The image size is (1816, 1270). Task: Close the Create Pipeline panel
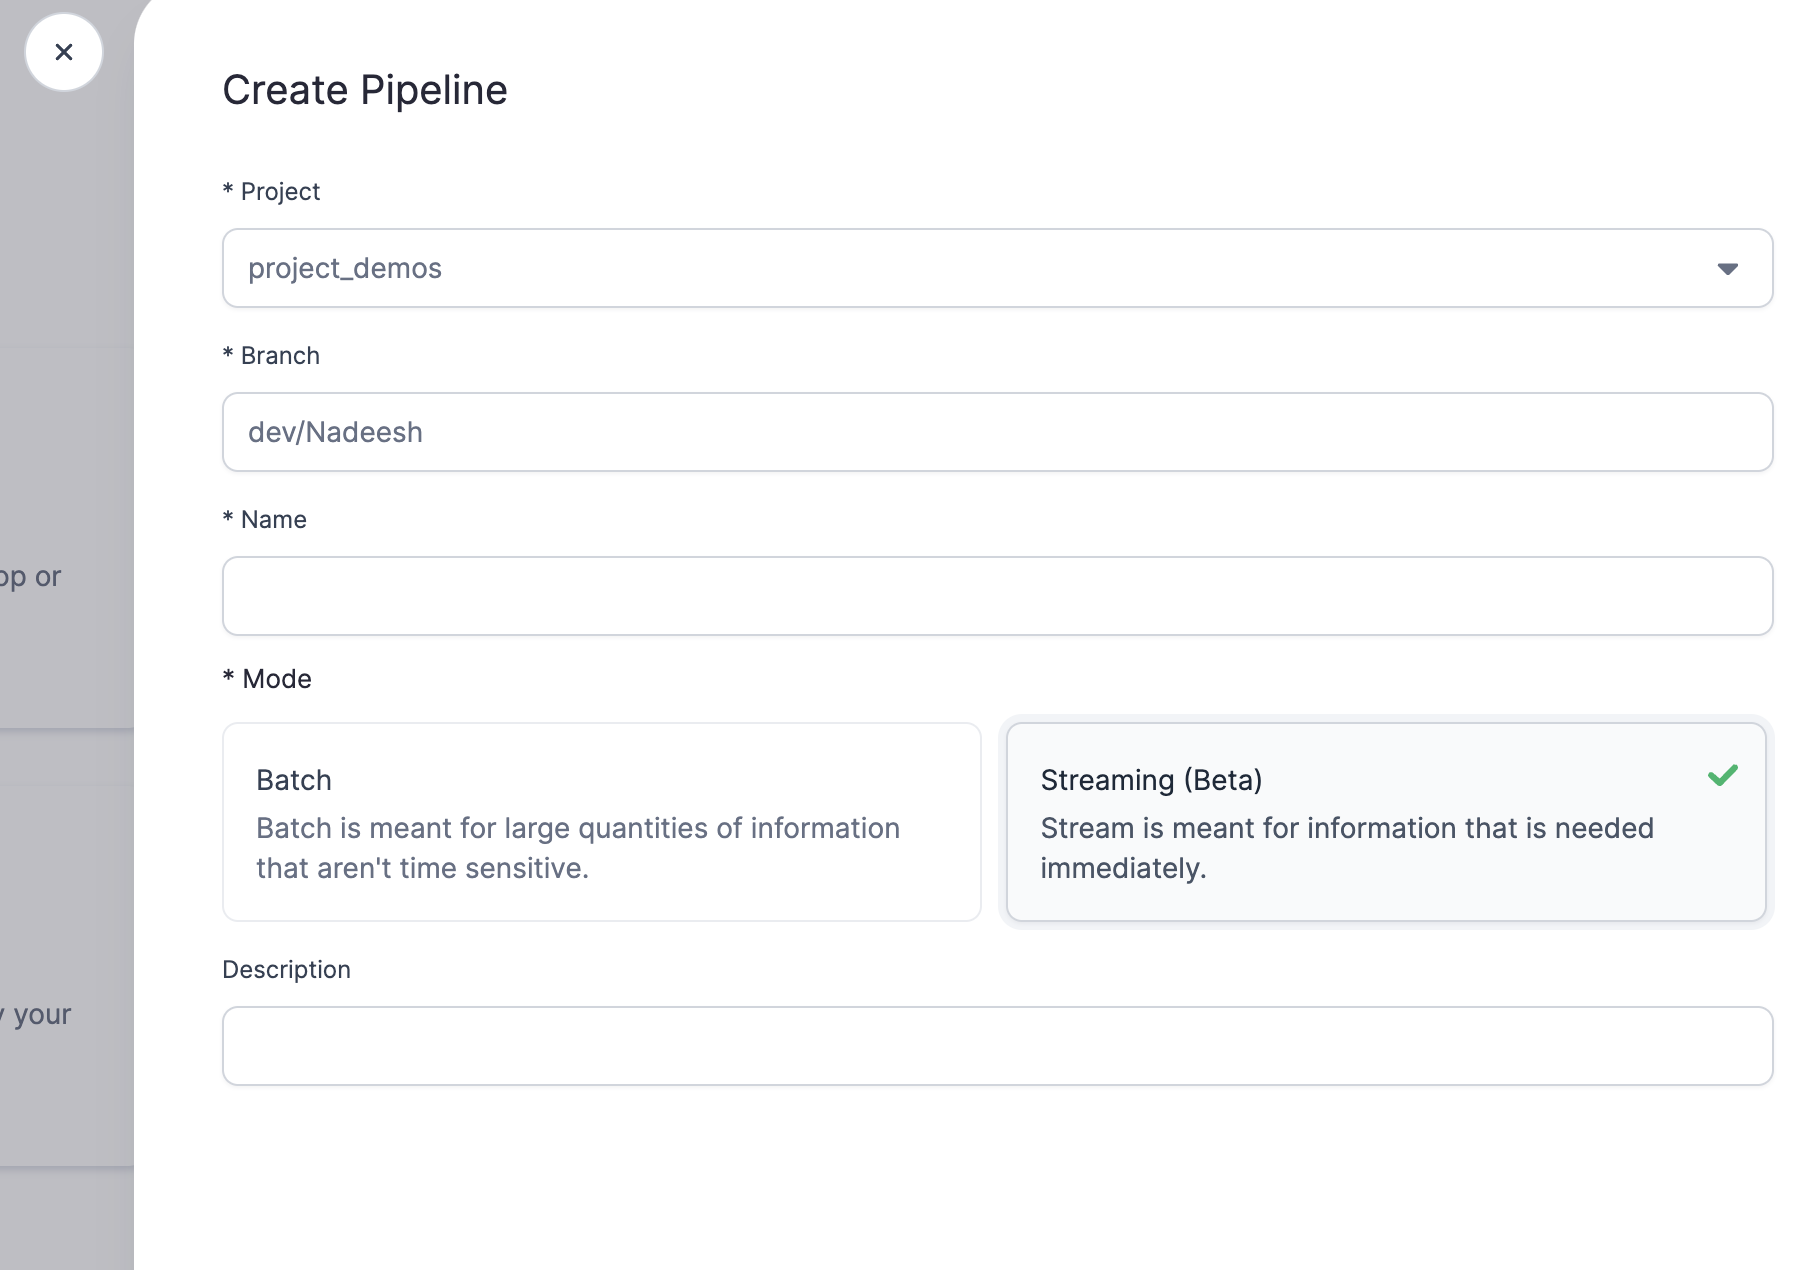point(64,52)
